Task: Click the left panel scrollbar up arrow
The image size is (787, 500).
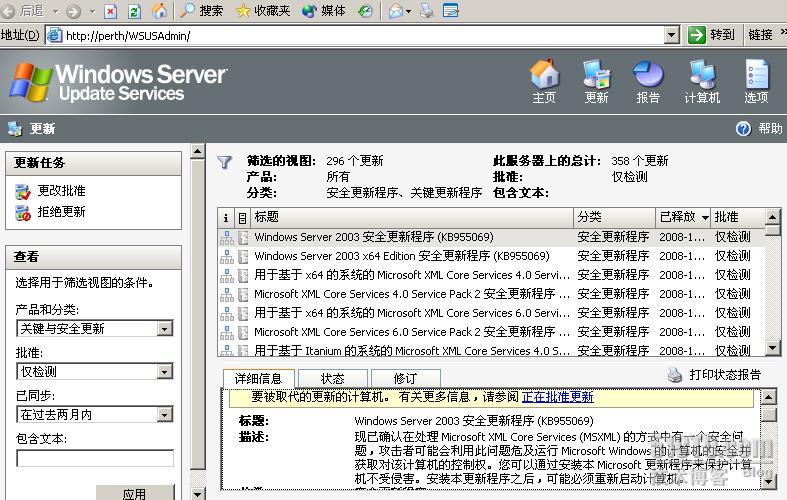Action: coord(198,151)
